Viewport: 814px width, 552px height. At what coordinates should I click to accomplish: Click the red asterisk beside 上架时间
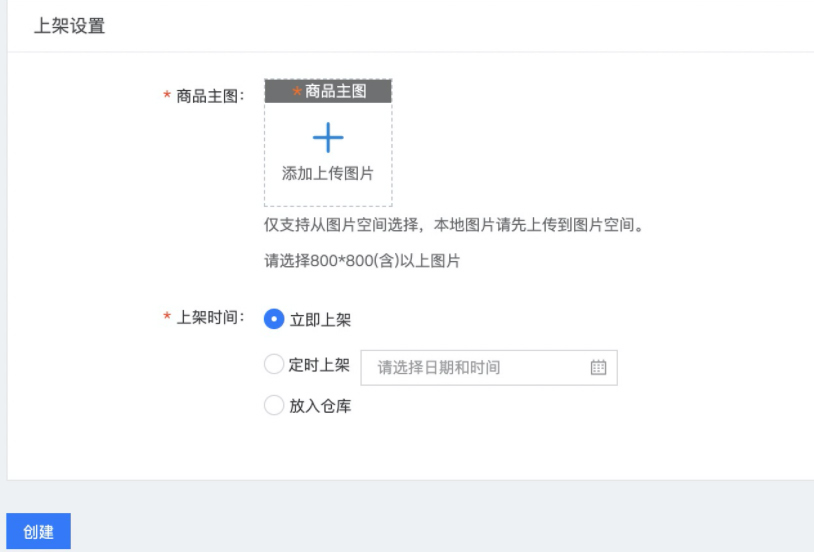(x=167, y=316)
